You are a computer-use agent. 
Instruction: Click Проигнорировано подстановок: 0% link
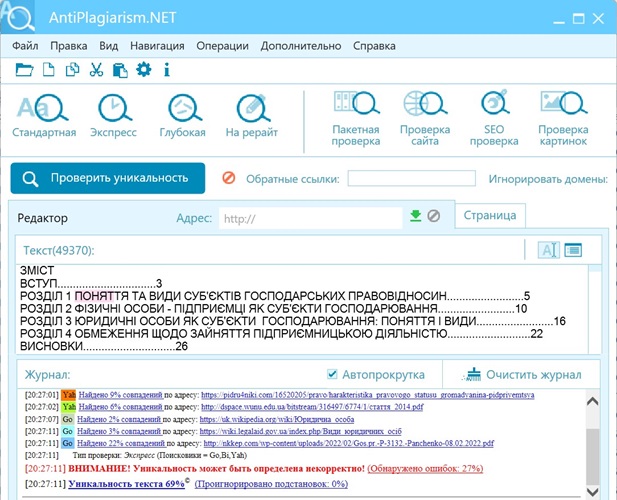(271, 483)
